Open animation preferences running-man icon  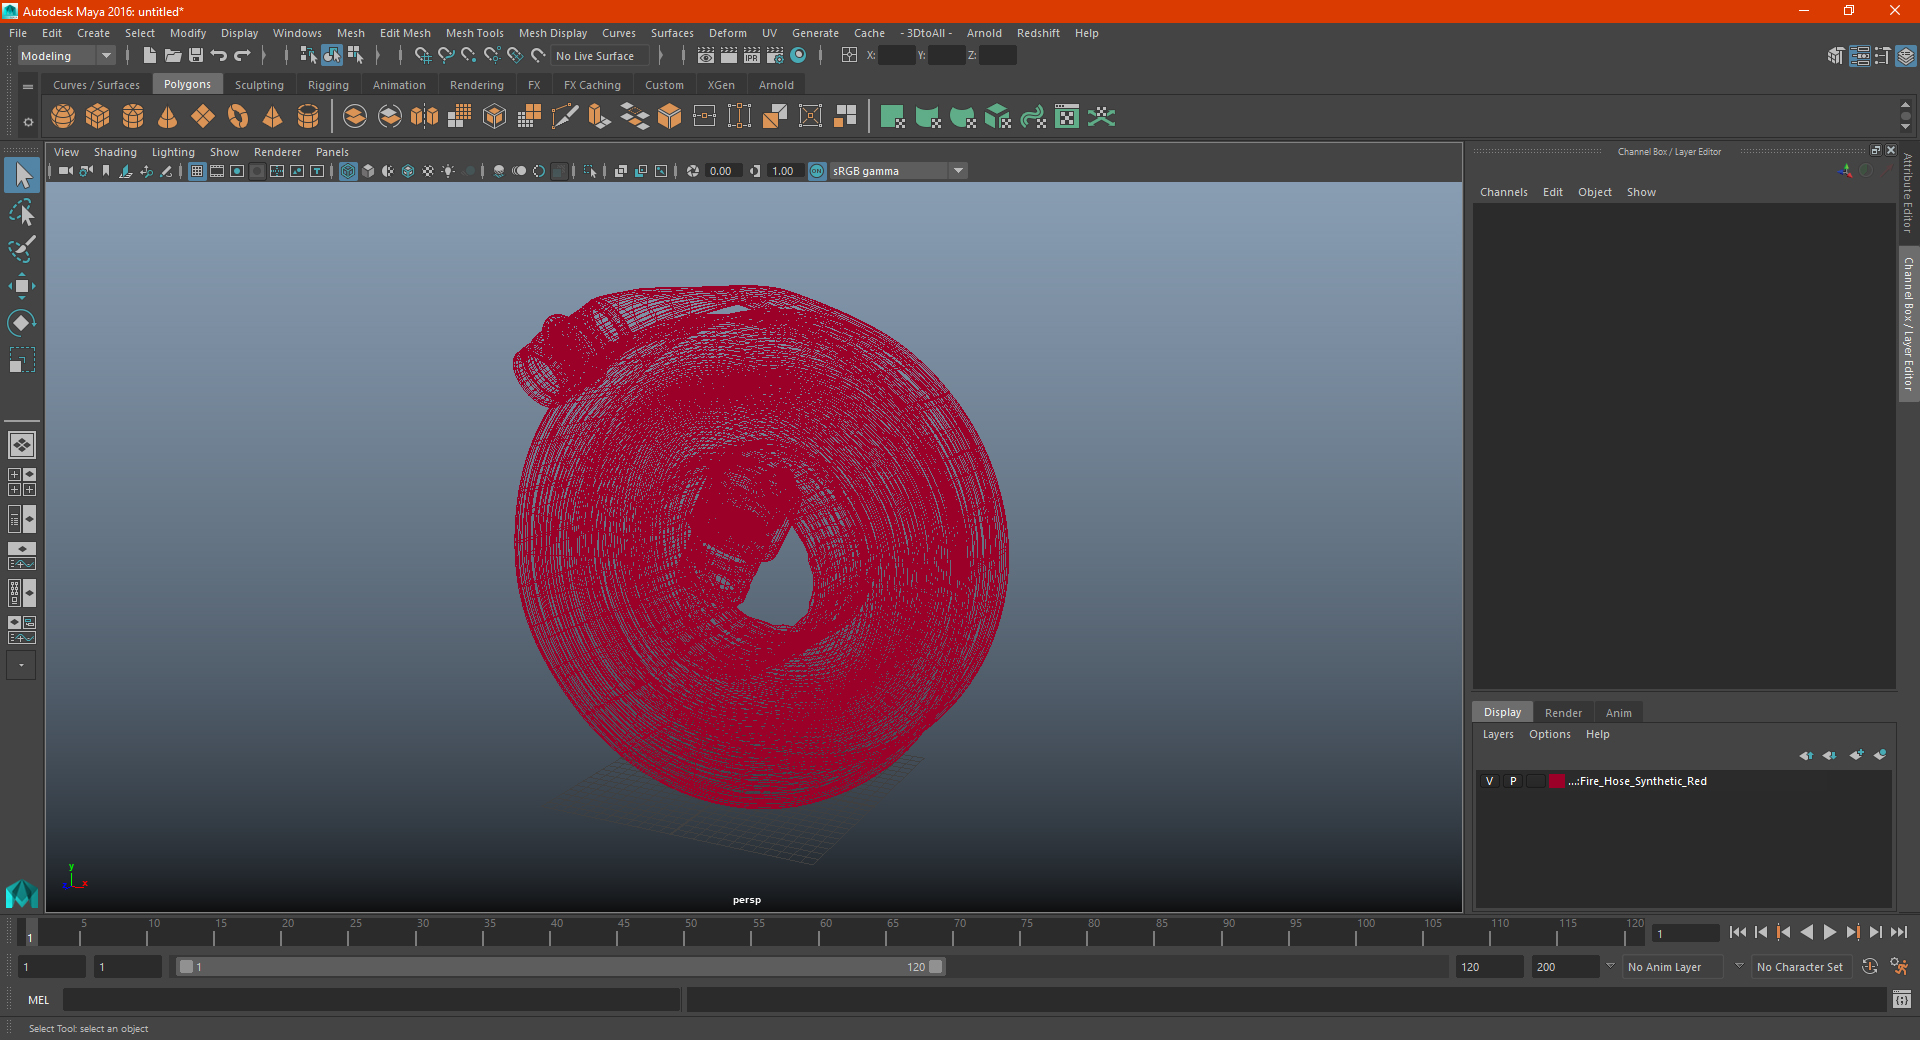coord(1899,967)
